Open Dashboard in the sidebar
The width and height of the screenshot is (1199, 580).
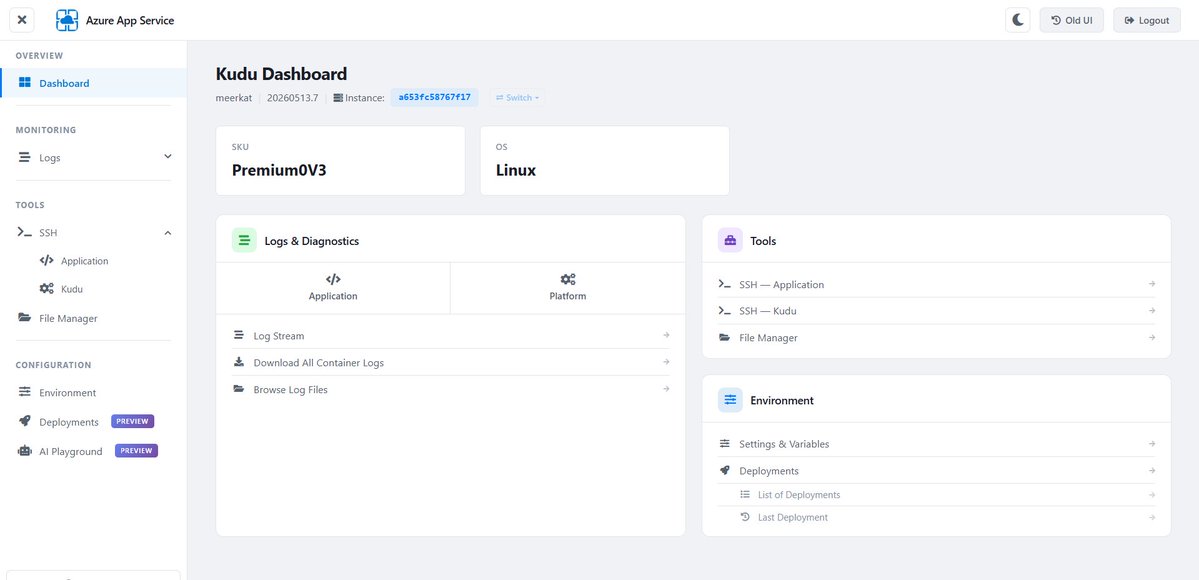pyautogui.click(x=93, y=83)
